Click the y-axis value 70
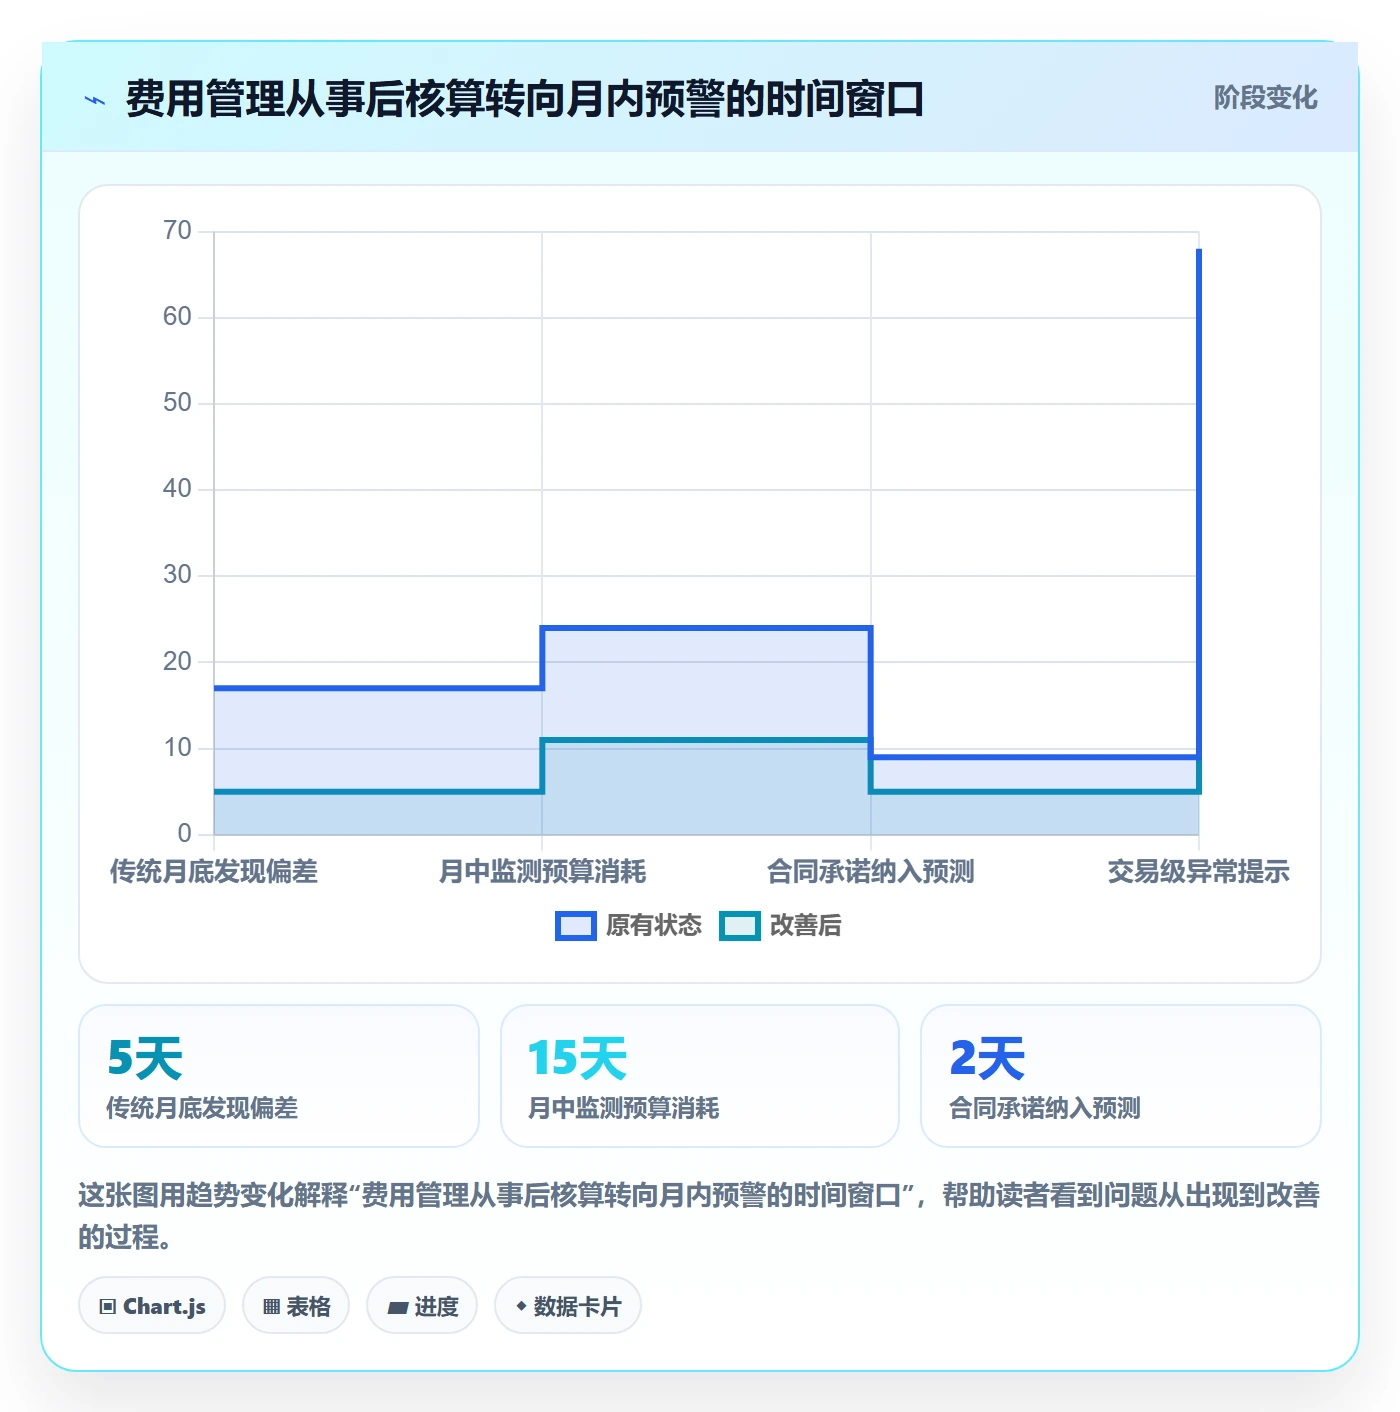The width and height of the screenshot is (1400, 1412). tap(177, 231)
